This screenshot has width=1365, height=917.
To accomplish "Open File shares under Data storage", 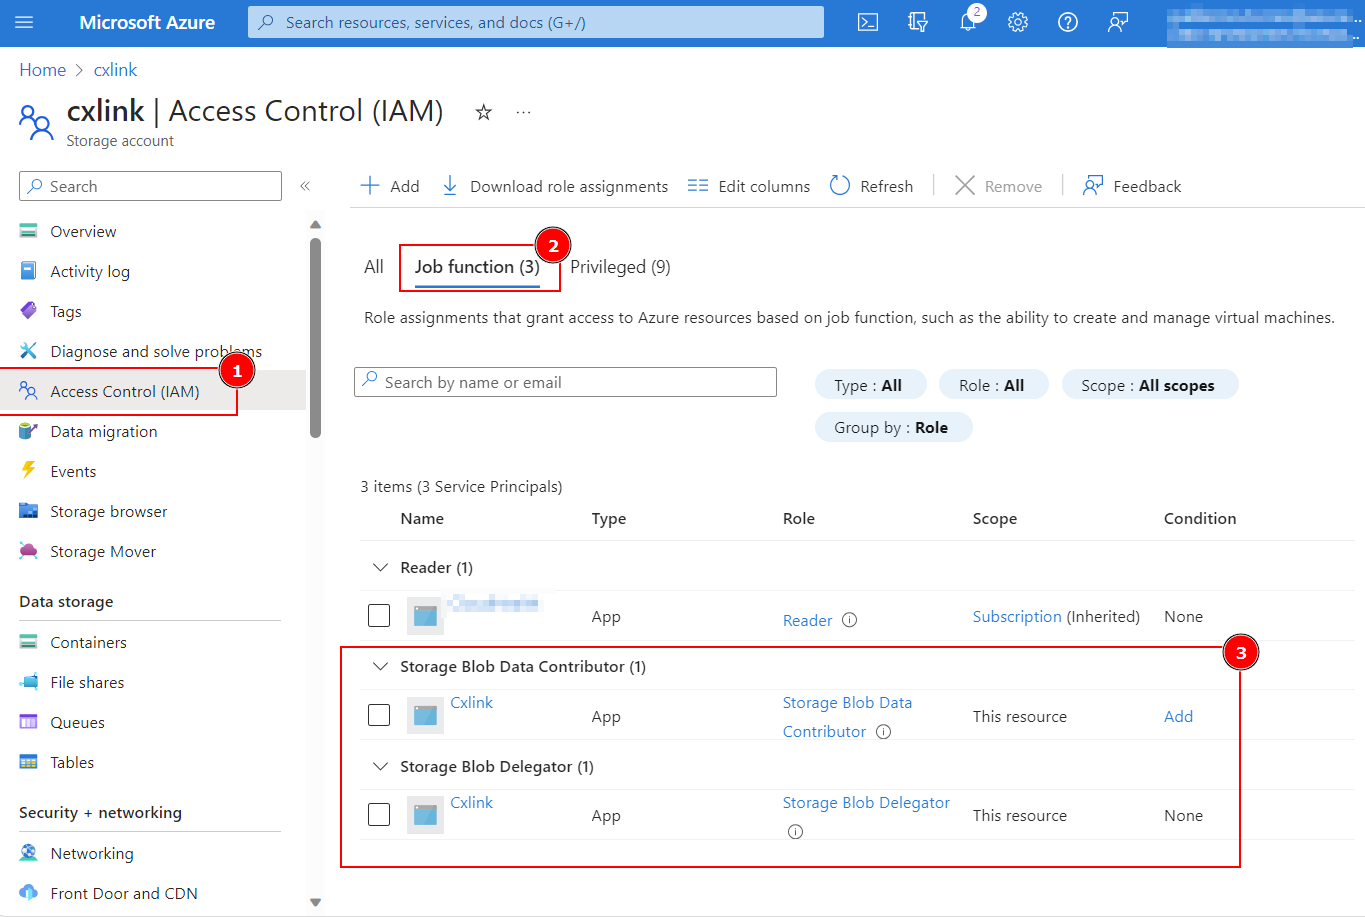I will point(88,682).
